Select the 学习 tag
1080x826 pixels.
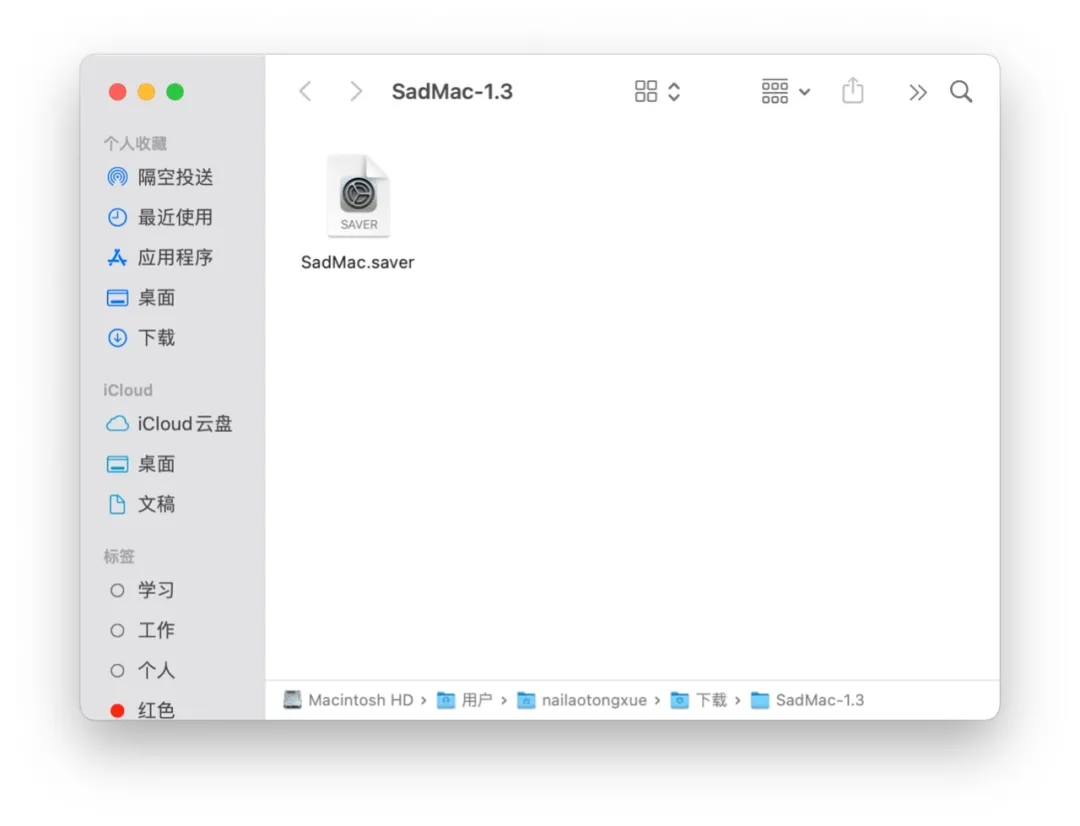[x=141, y=590]
